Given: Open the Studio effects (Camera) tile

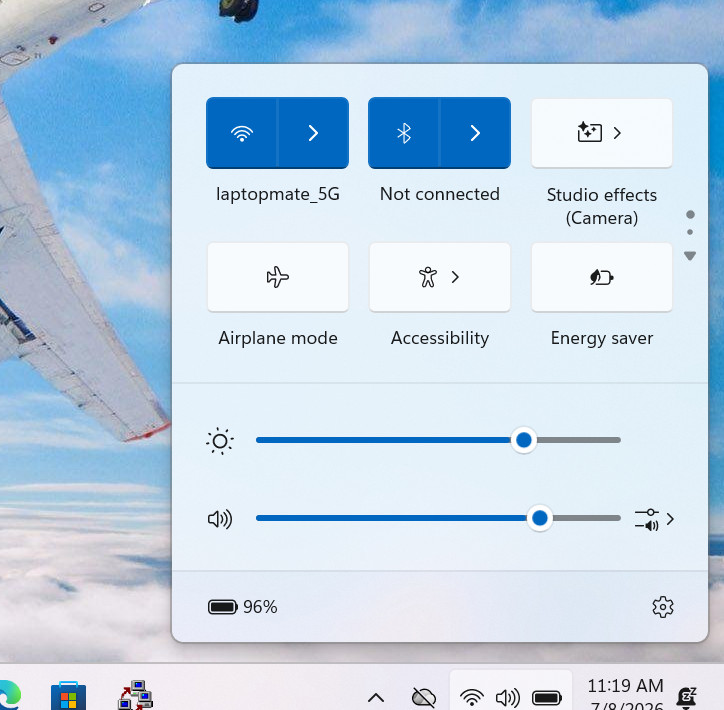Looking at the screenshot, I should click(601, 133).
